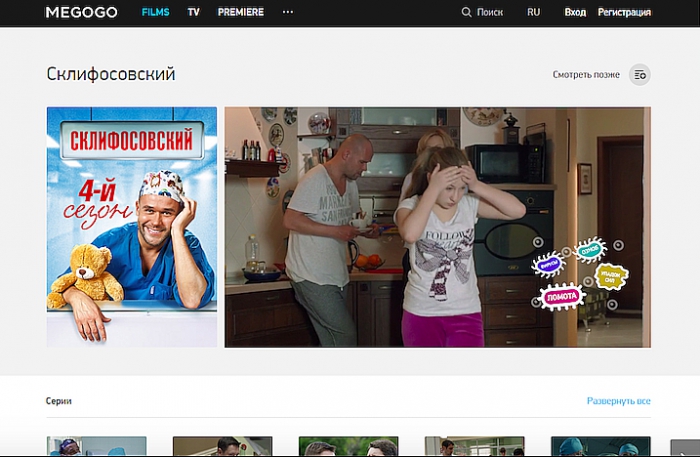The image size is (700, 457).
Task: Play the video preview frame
Action: (438, 227)
